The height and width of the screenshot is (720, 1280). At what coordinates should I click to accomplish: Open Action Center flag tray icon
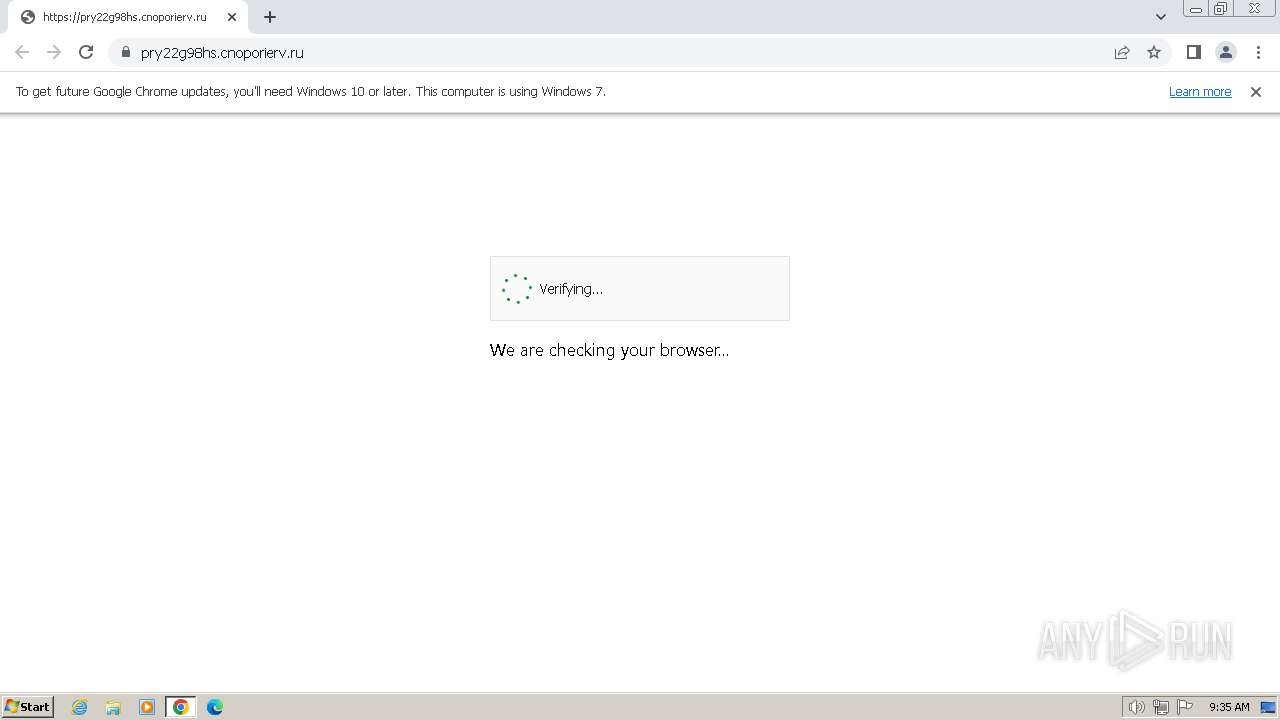(1185, 707)
